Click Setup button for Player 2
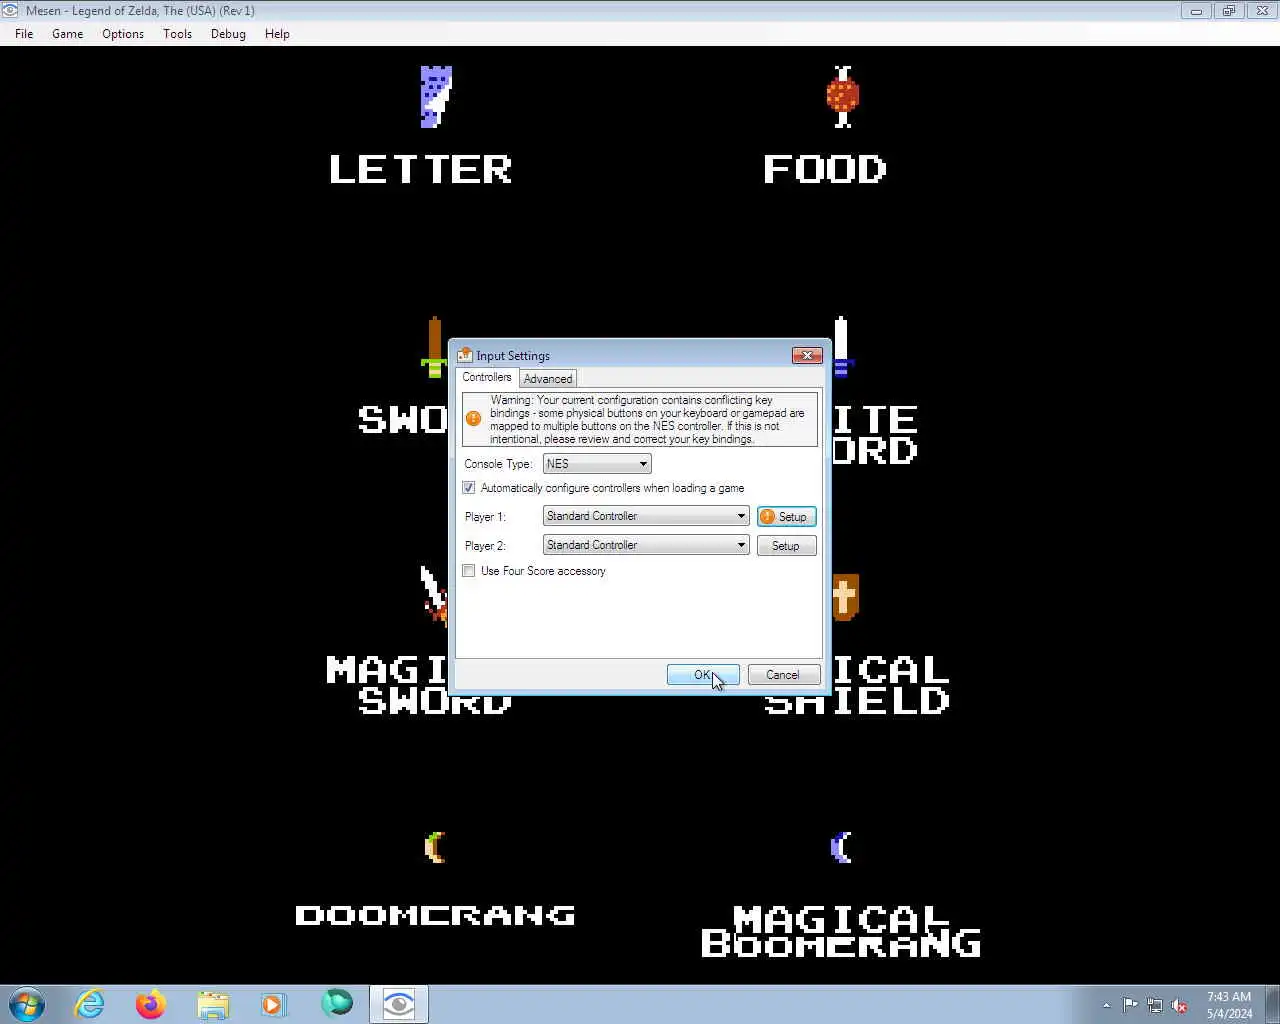This screenshot has height=1024, width=1280. 786,546
